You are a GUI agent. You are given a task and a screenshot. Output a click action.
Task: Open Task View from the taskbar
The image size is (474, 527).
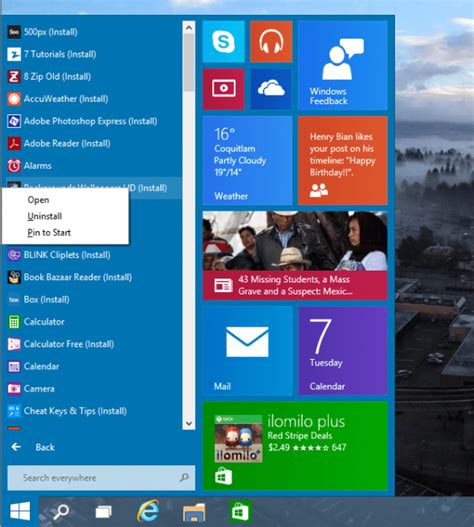[x=104, y=512]
